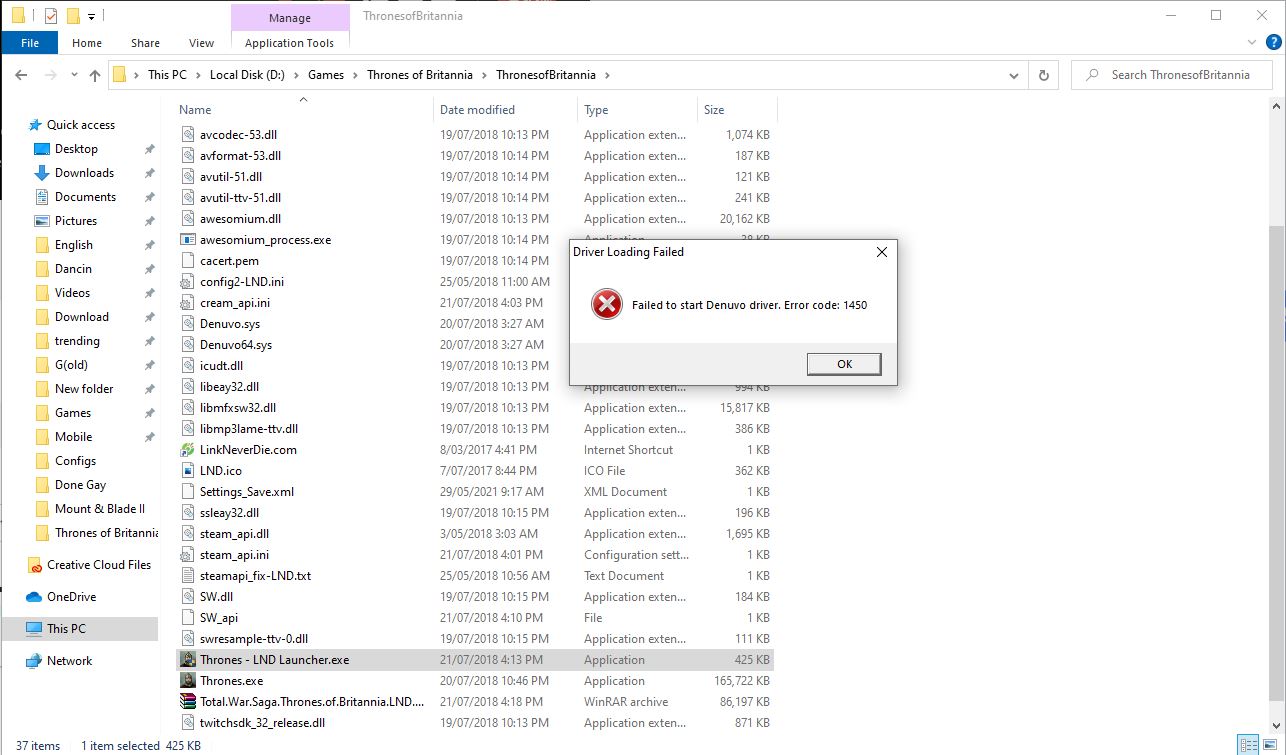Go up one folder level
The width and height of the screenshot is (1286, 755).
95,75
